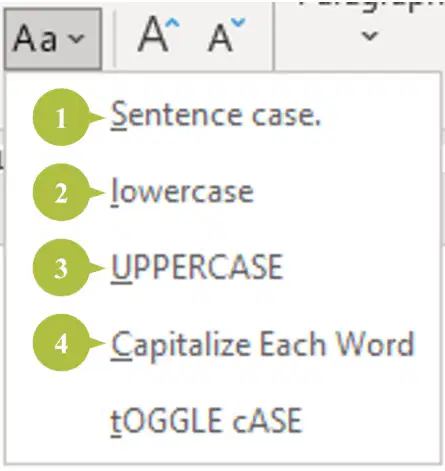The image size is (445, 471).
Task: Click the green callout badge numbered 1
Action: [61, 117]
